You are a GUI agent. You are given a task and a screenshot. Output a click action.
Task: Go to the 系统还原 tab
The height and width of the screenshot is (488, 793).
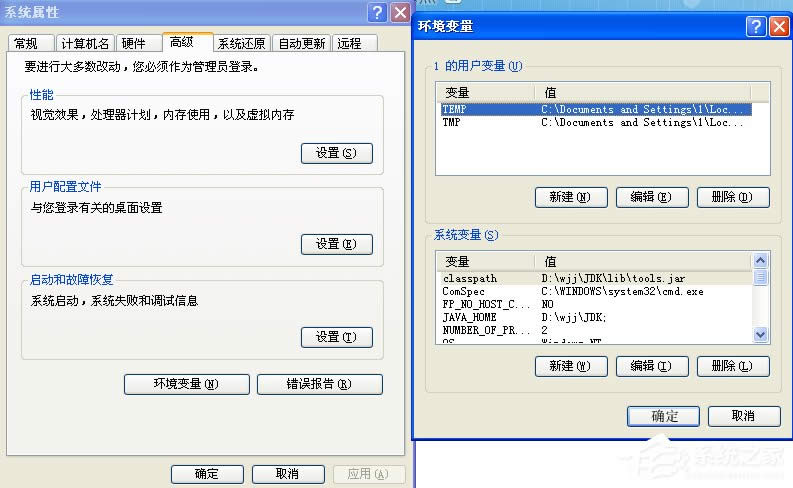pyautogui.click(x=242, y=43)
